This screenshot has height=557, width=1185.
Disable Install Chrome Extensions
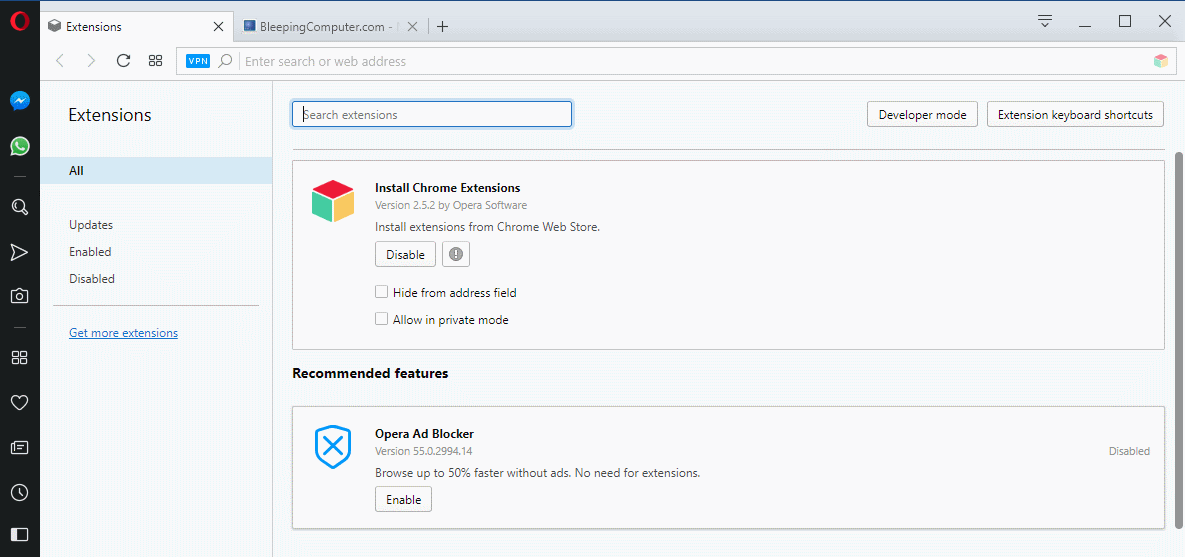[x=405, y=255]
